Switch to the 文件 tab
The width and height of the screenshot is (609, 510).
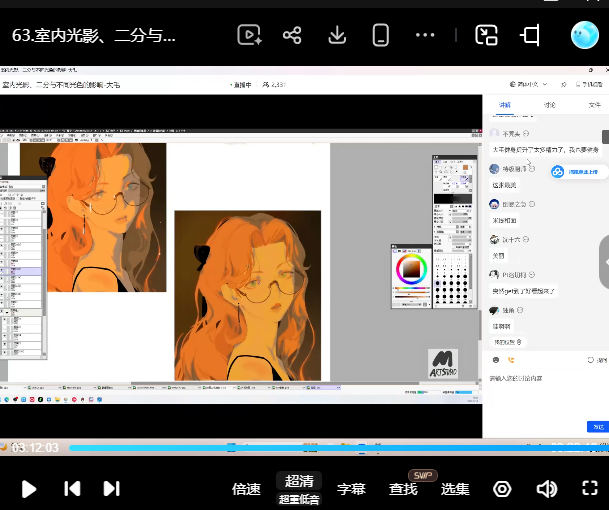pyautogui.click(x=595, y=105)
